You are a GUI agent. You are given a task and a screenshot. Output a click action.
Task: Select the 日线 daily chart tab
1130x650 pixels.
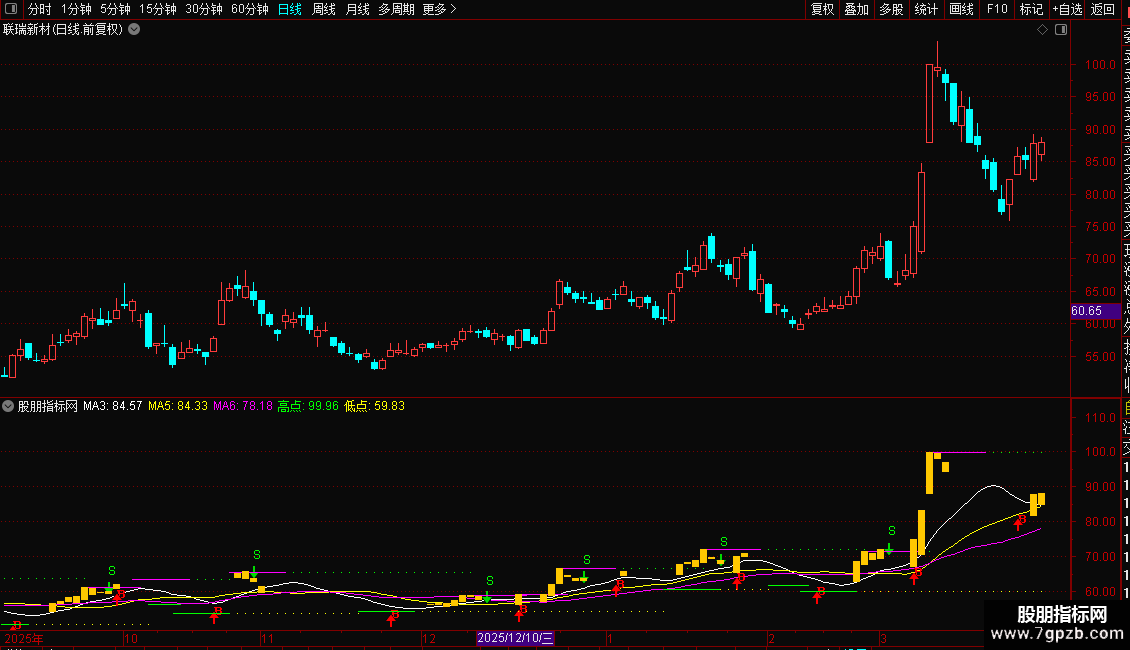pyautogui.click(x=290, y=9)
